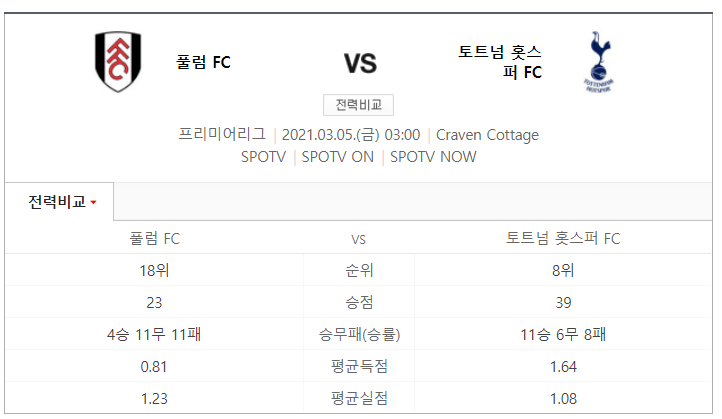Click the 승점 row label
Image resolution: width=722 pixels, height=419 pixels.
[359, 303]
